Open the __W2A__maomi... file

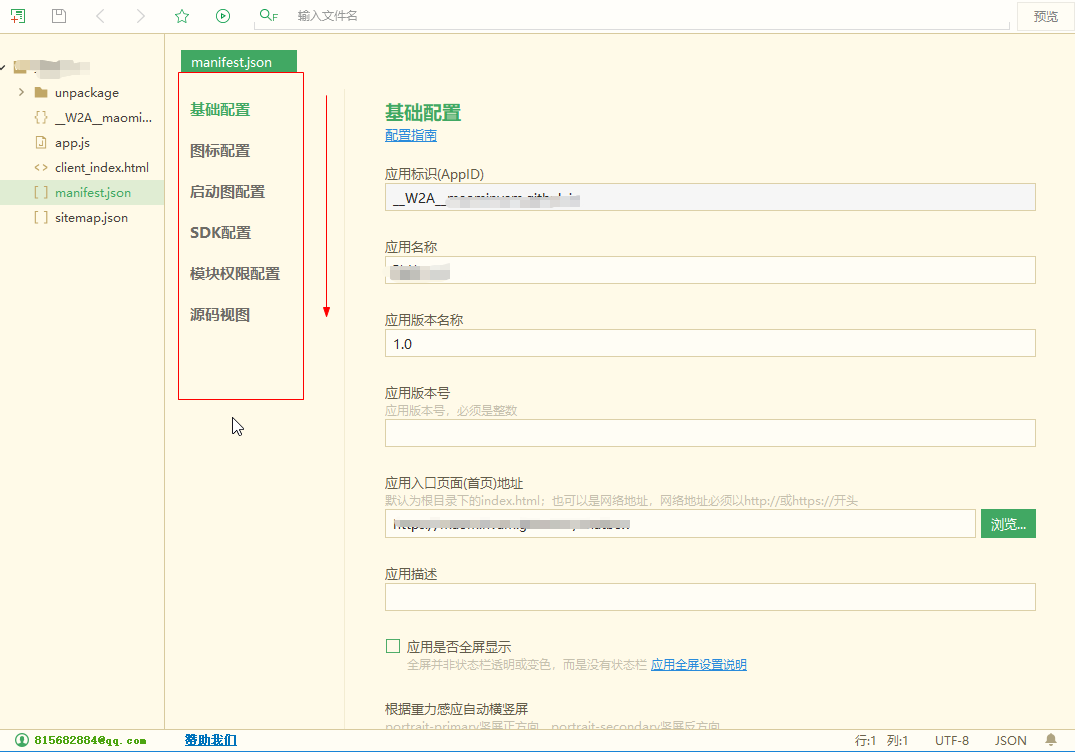click(103, 117)
